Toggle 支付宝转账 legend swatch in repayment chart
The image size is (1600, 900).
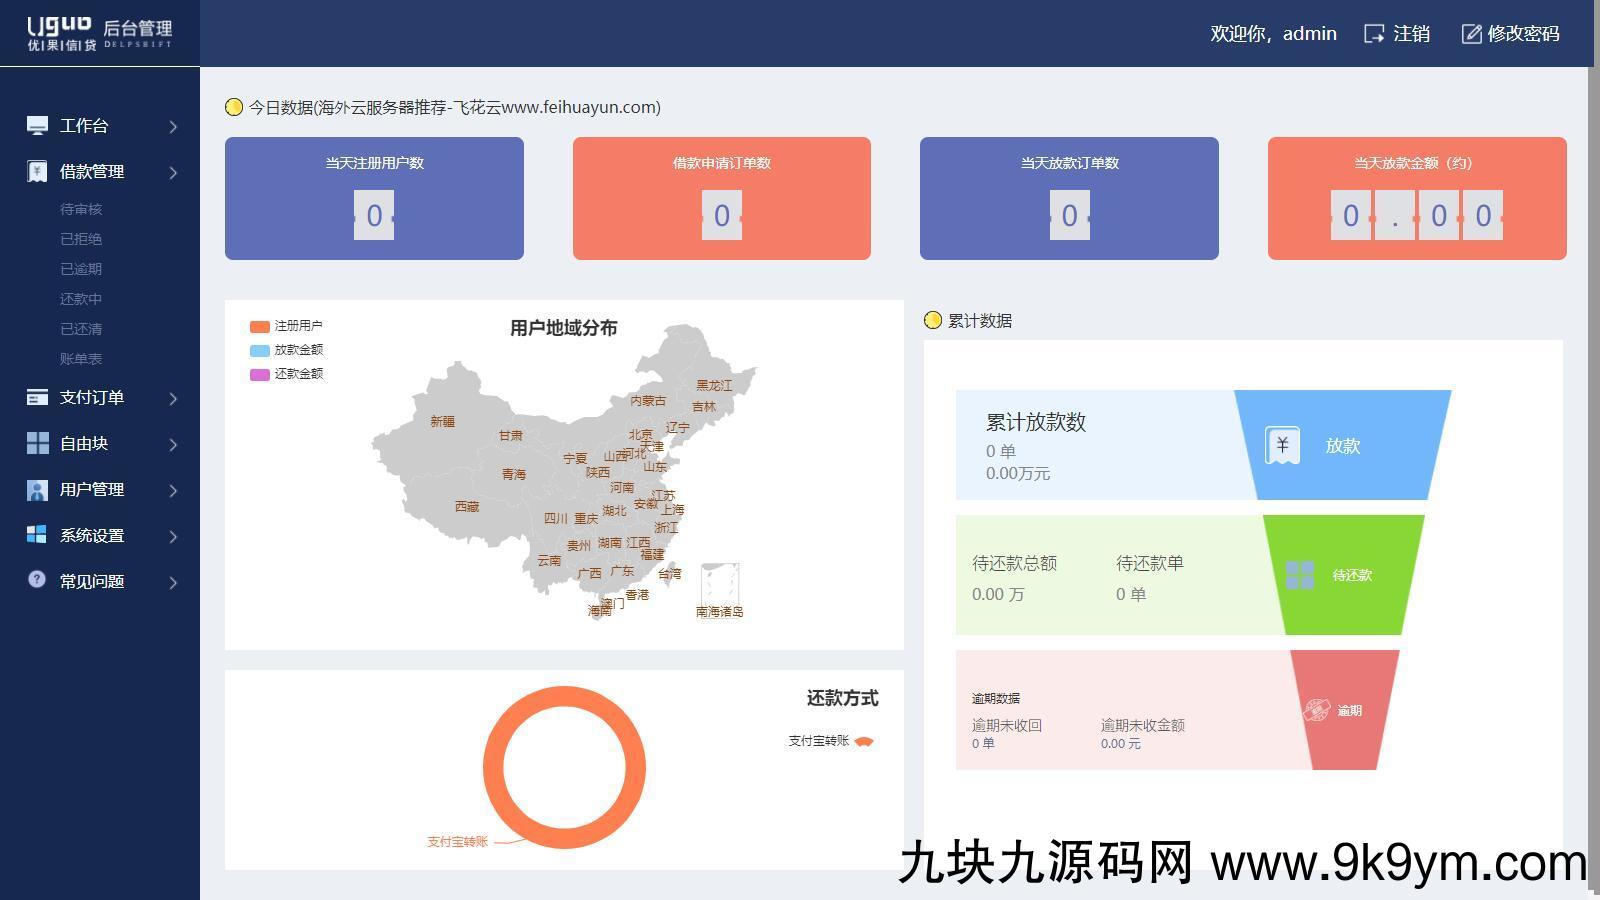click(864, 741)
